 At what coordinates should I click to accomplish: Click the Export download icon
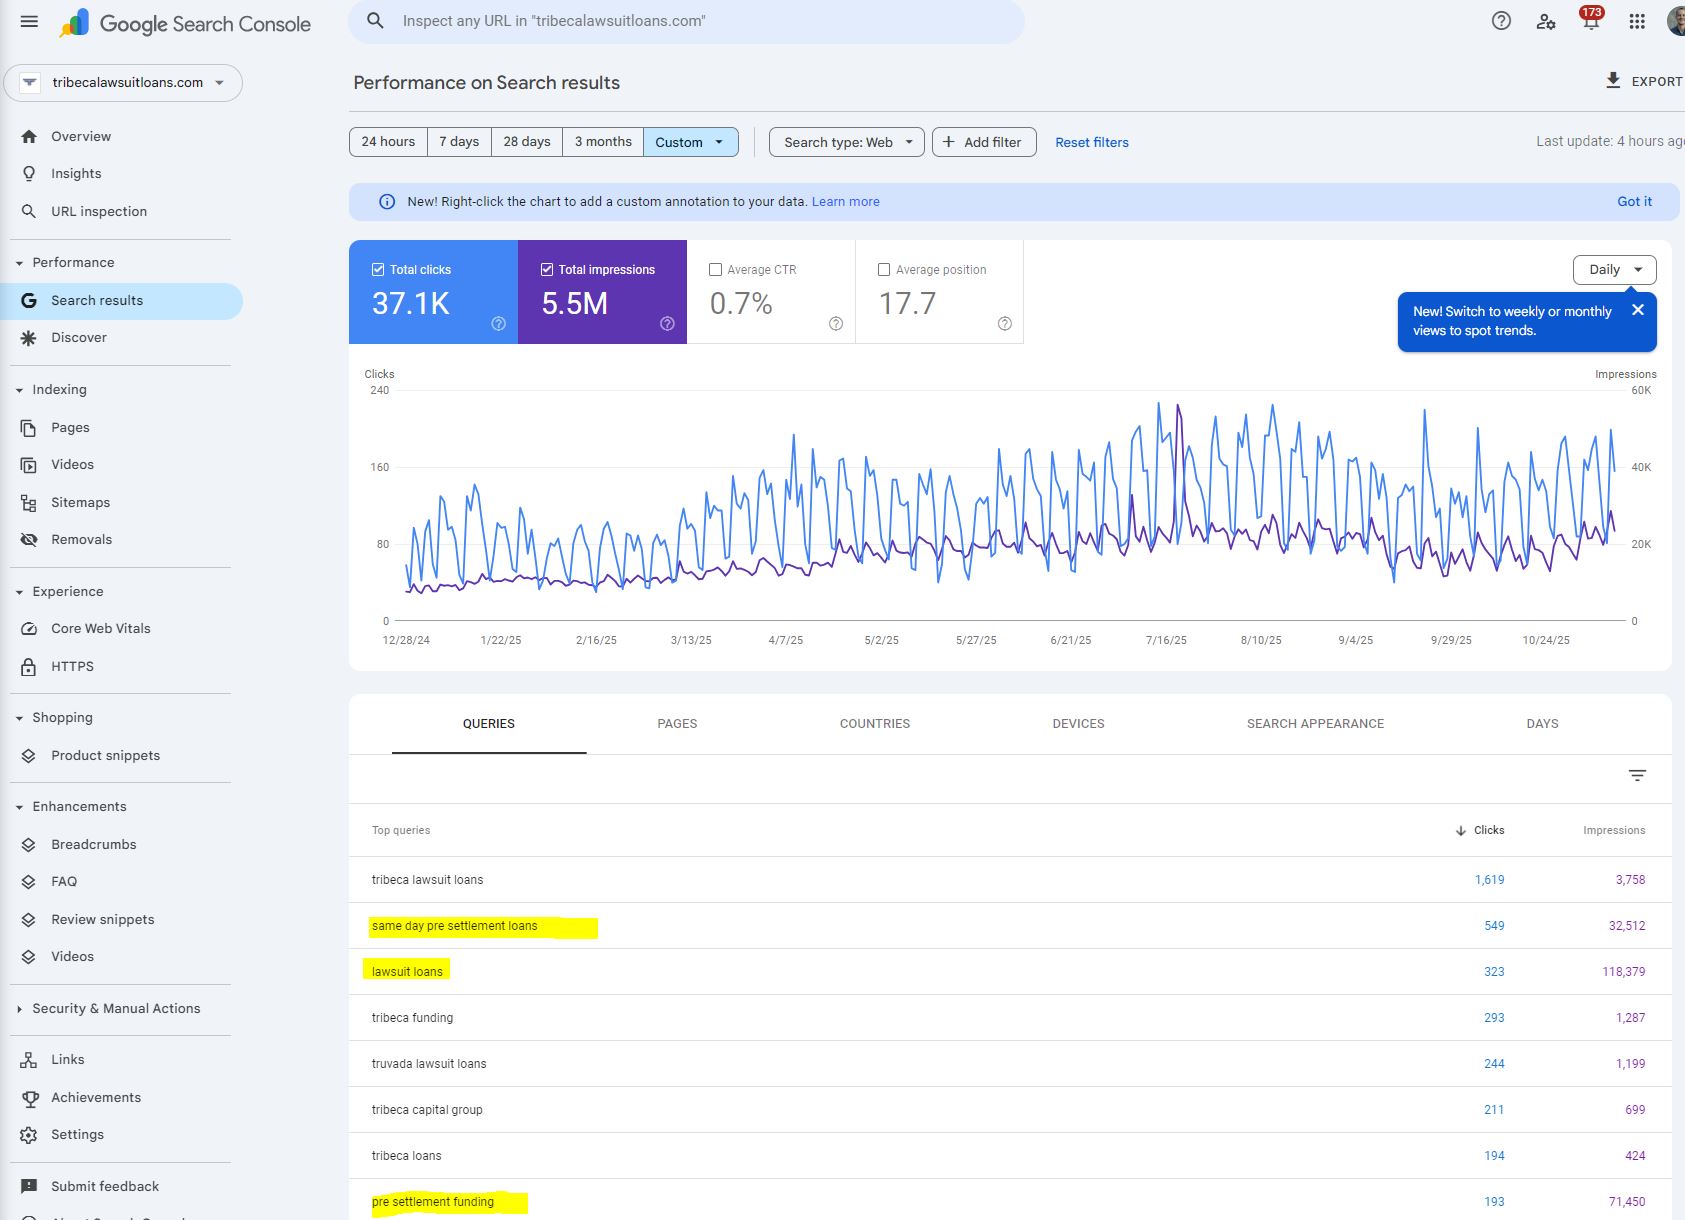(1613, 81)
